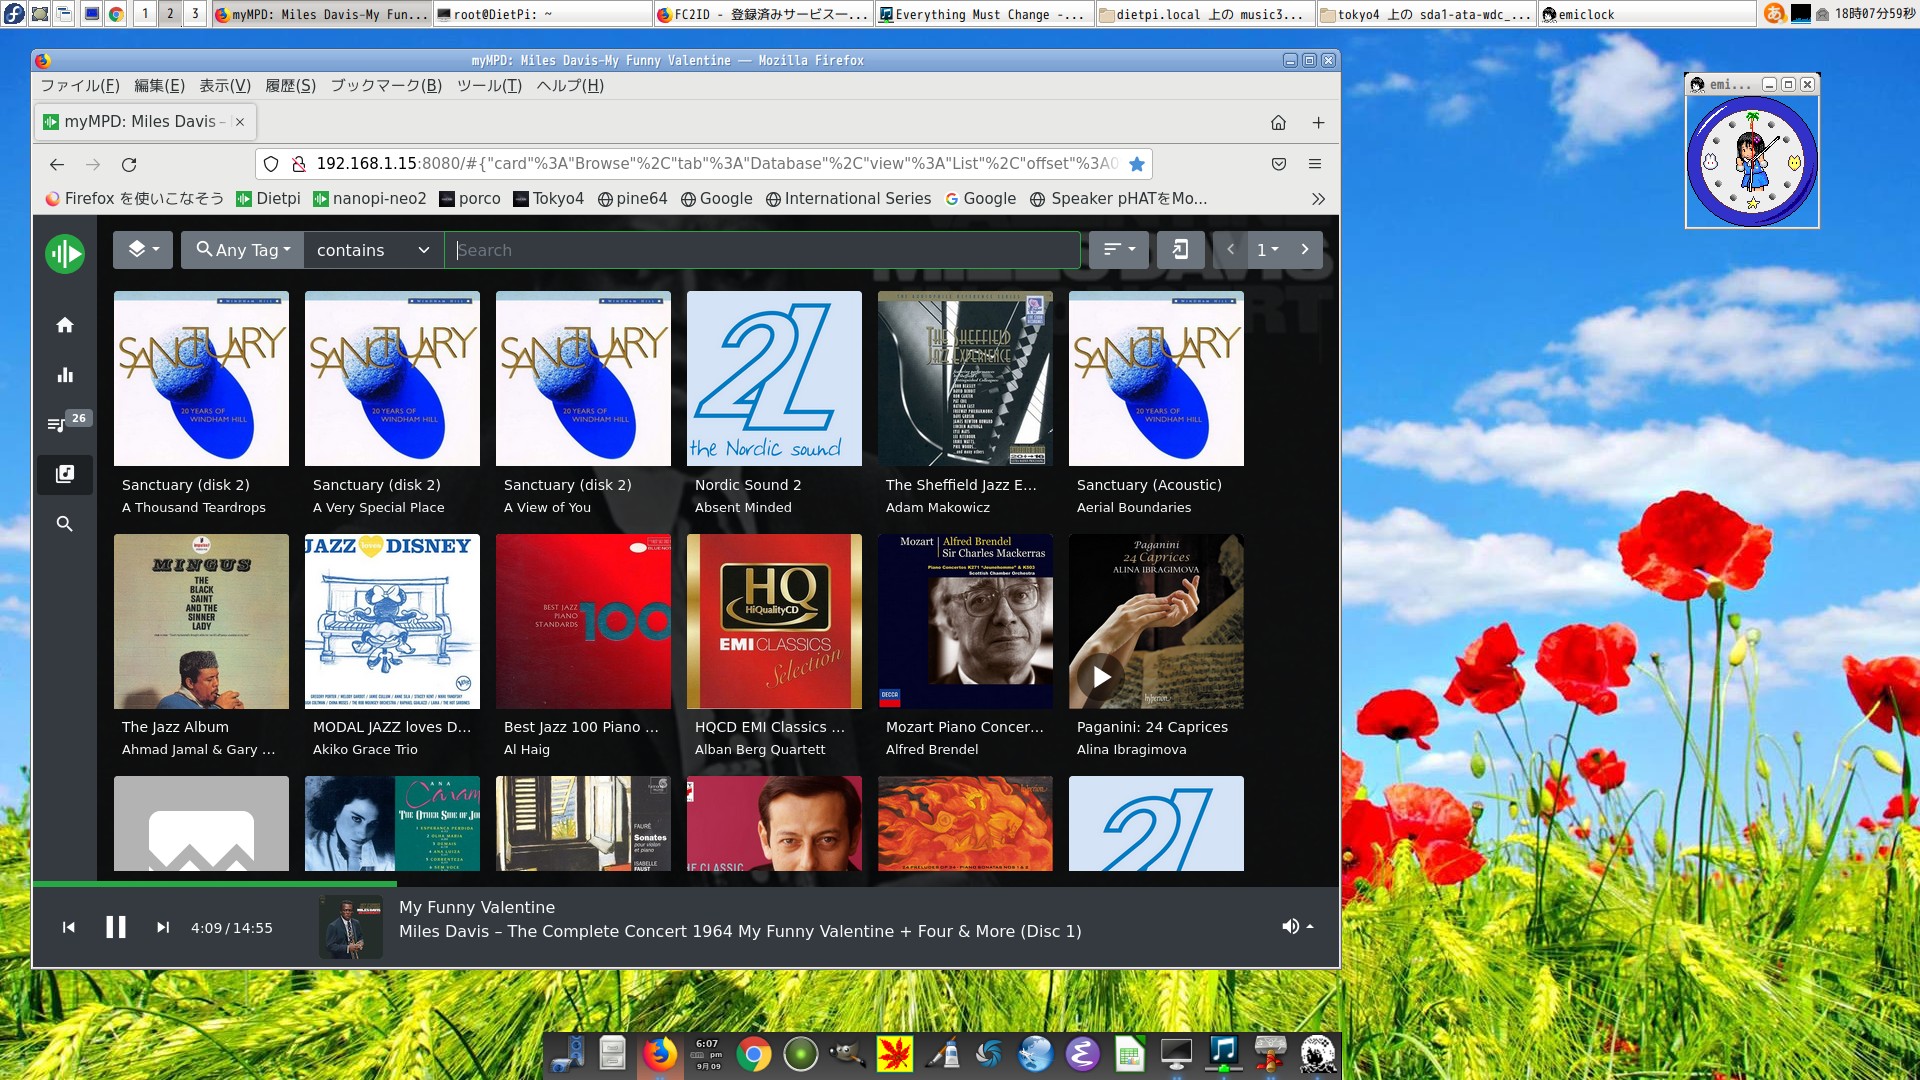
Task: Skip to the next track
Action: click(x=163, y=928)
